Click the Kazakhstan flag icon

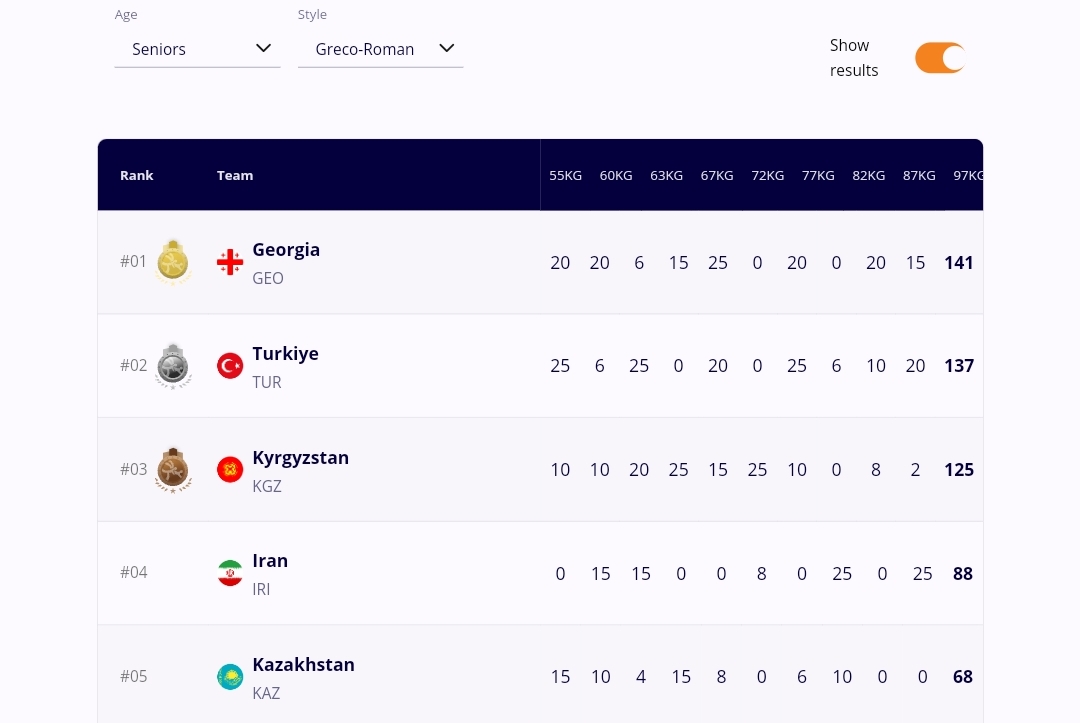click(x=230, y=677)
